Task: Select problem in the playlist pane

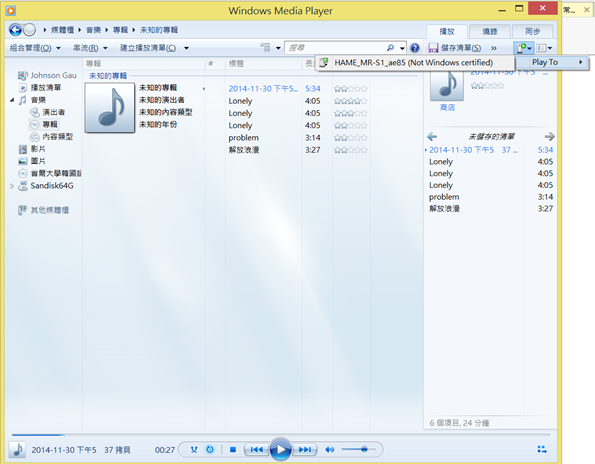Action: pos(444,197)
